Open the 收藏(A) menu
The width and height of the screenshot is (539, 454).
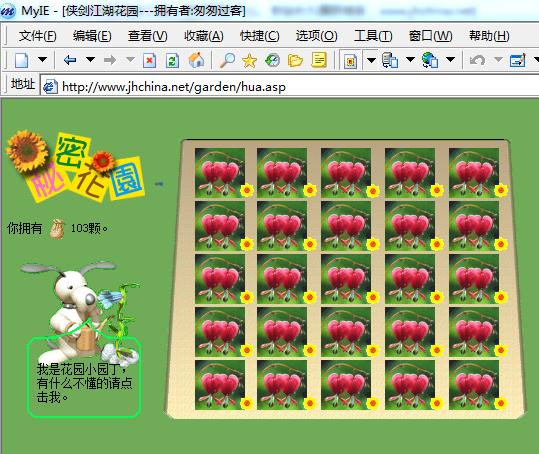204,36
